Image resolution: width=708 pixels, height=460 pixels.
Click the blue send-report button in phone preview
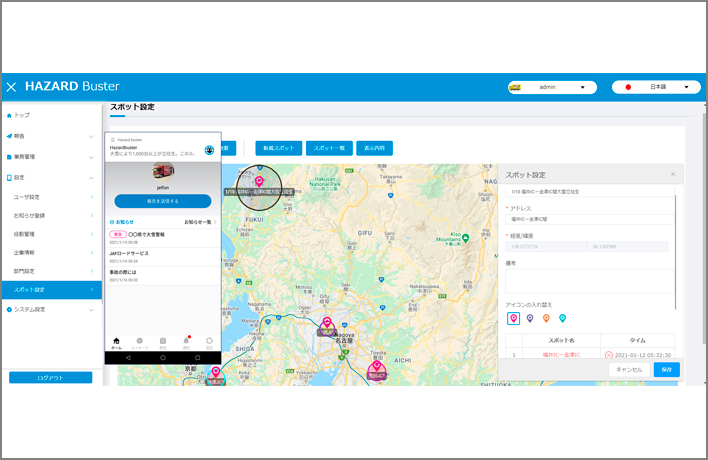(163, 201)
